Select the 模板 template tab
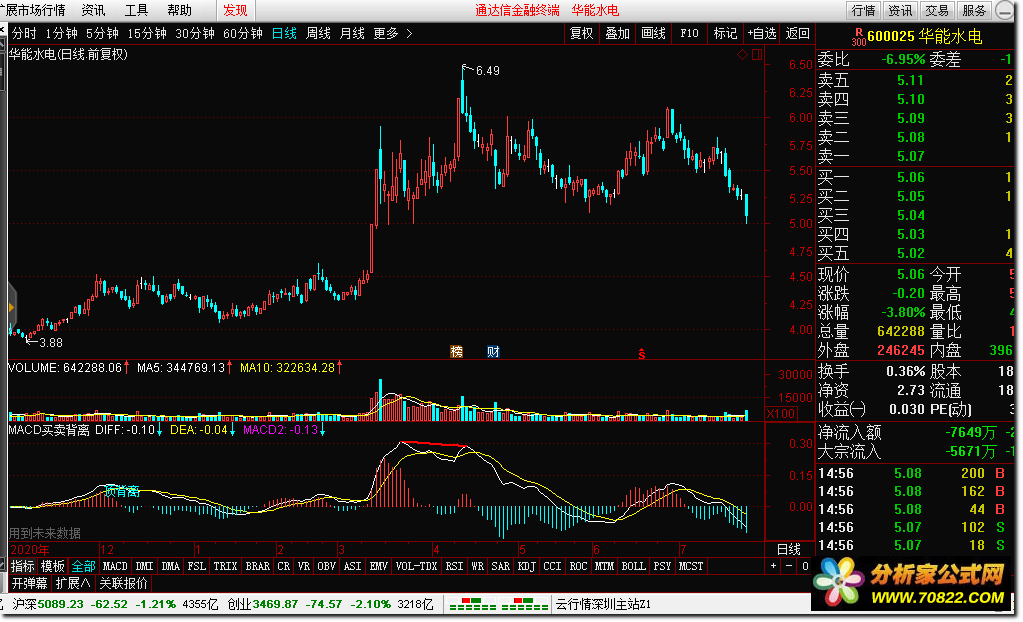The width and height of the screenshot is (1023, 622). click(52, 566)
